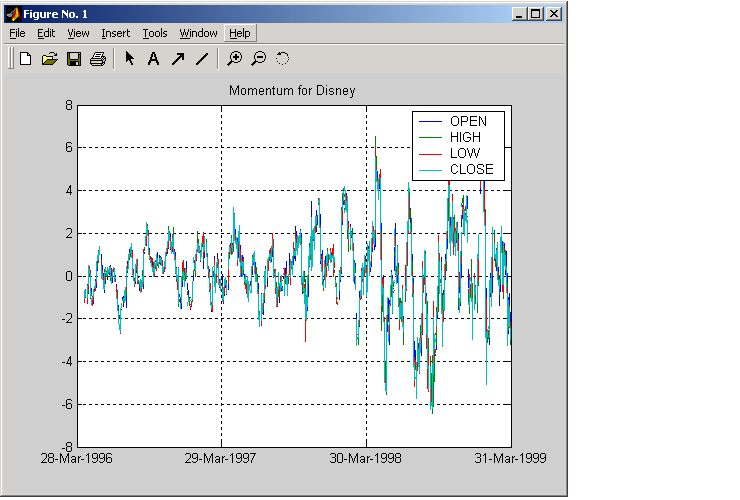Activate the Zoom In magnifier
Viewport: 740px width, 500px height.
(234, 59)
